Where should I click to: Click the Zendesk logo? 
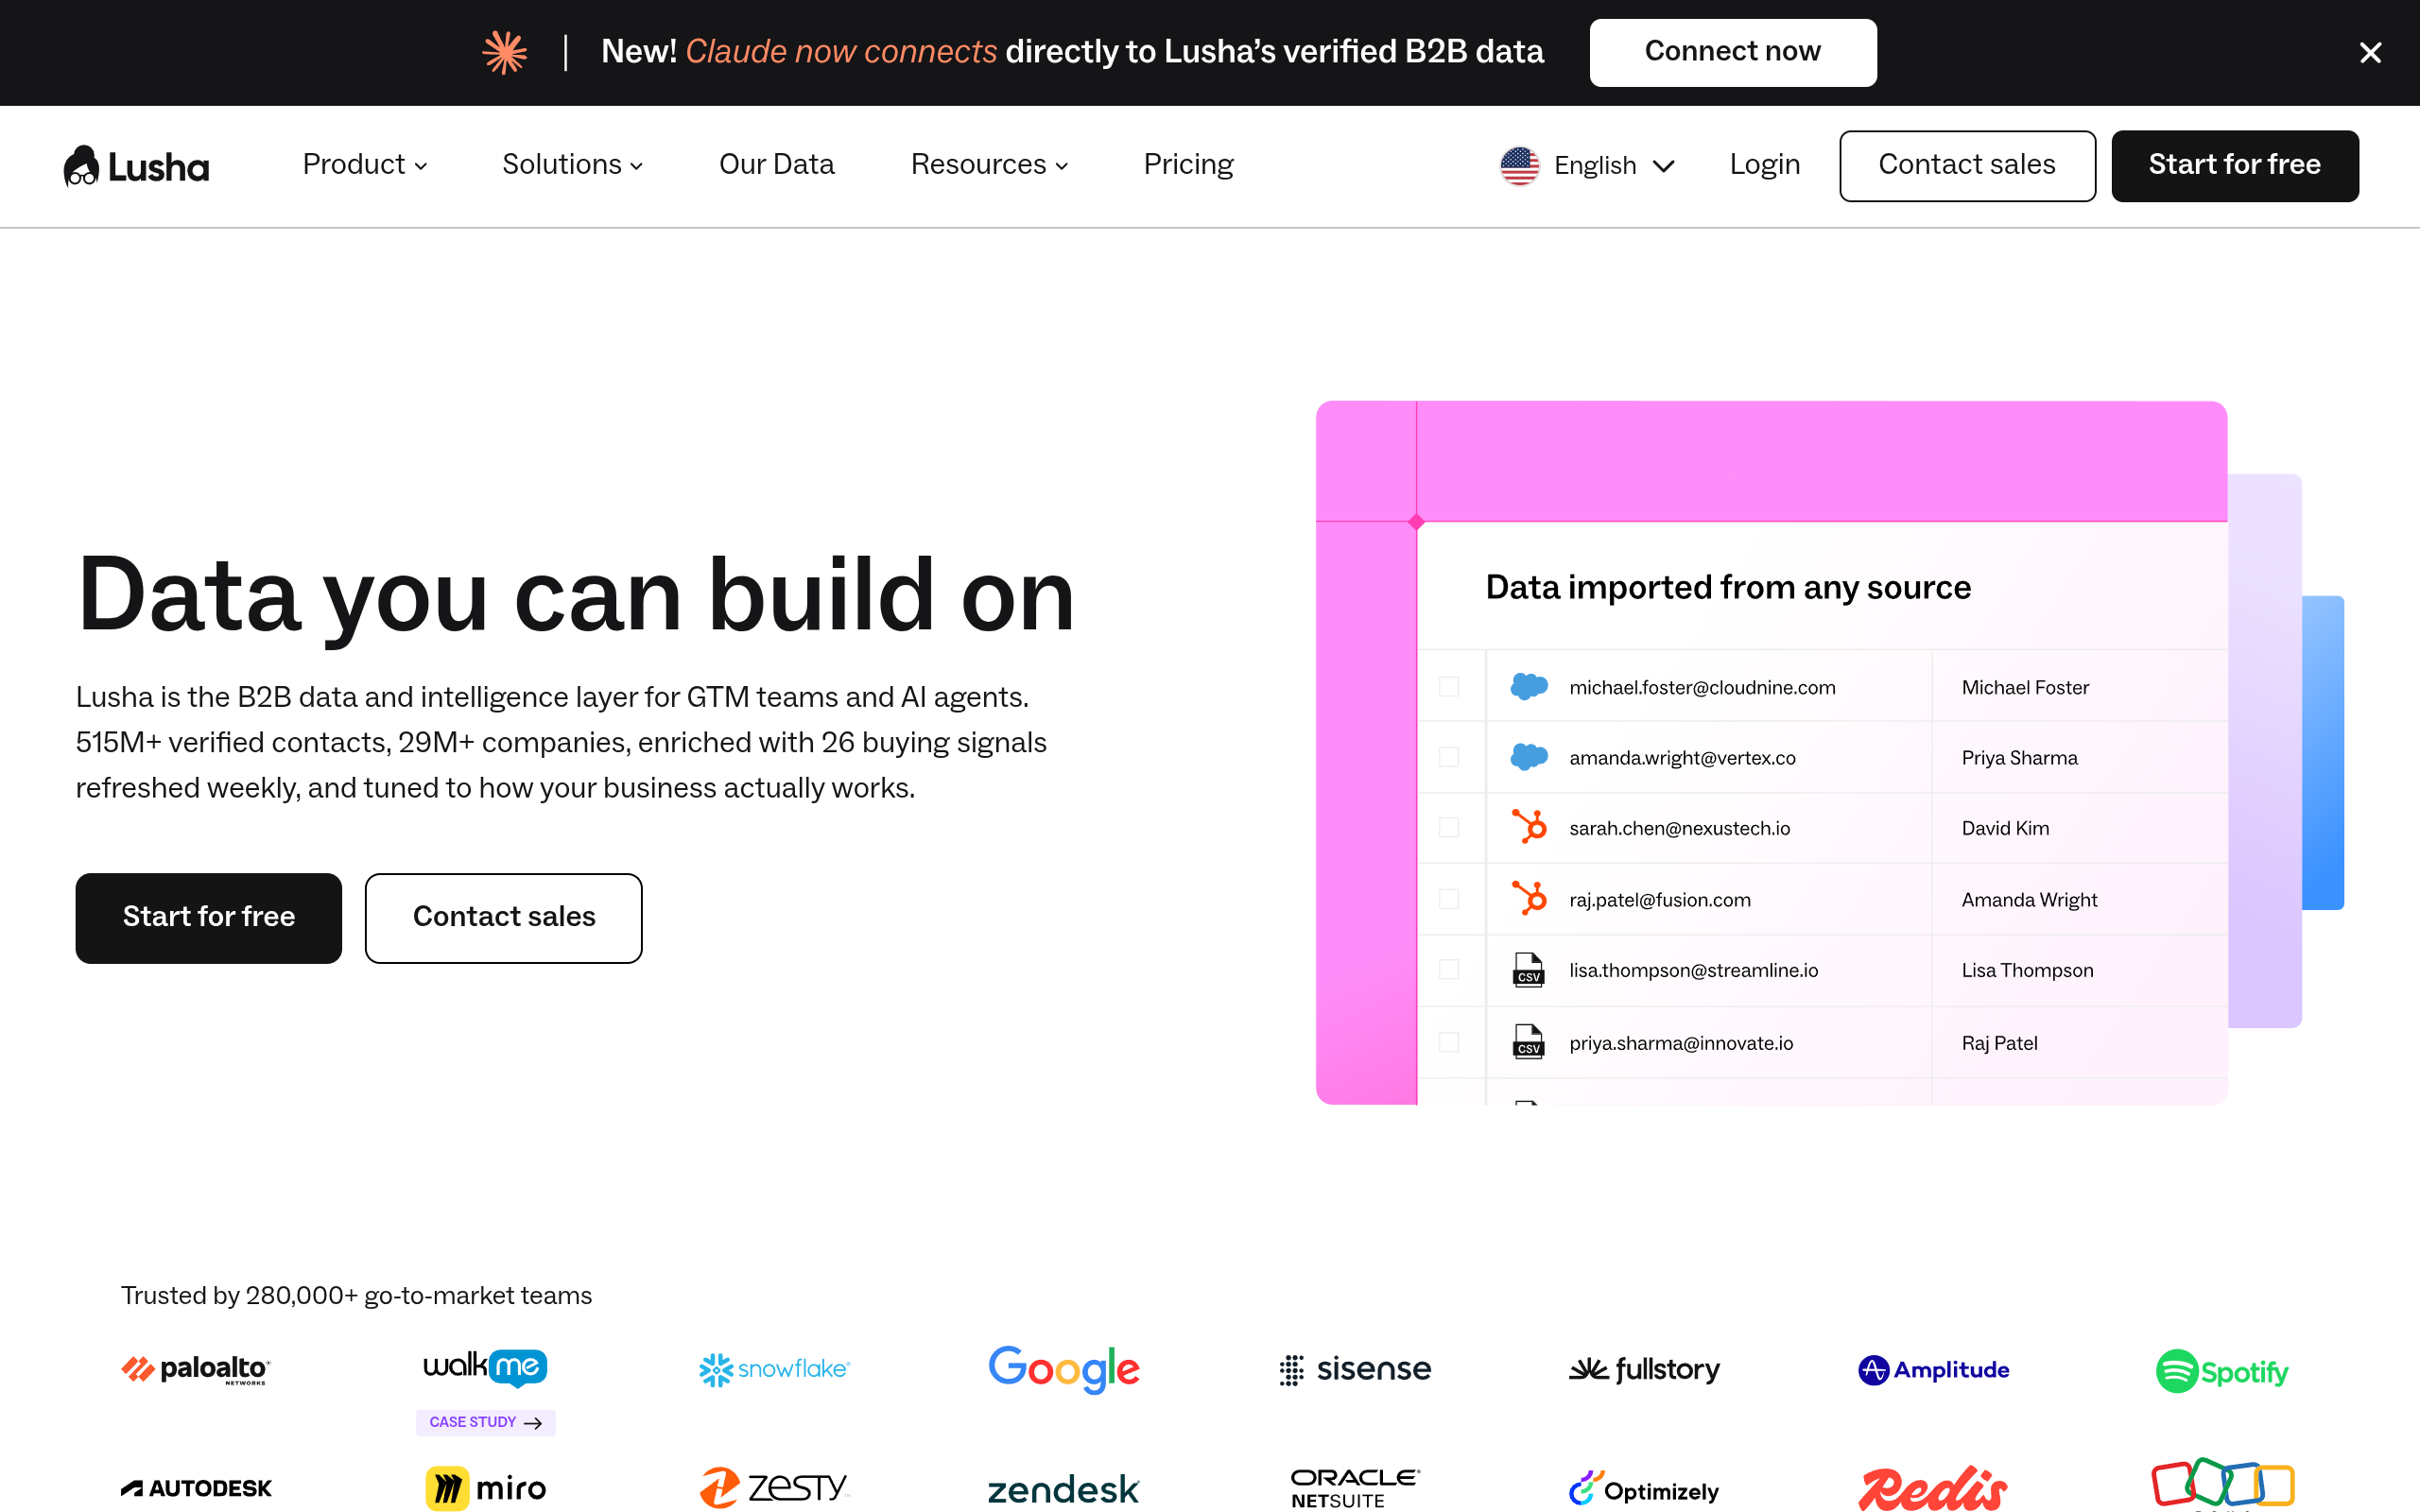coord(1064,1489)
